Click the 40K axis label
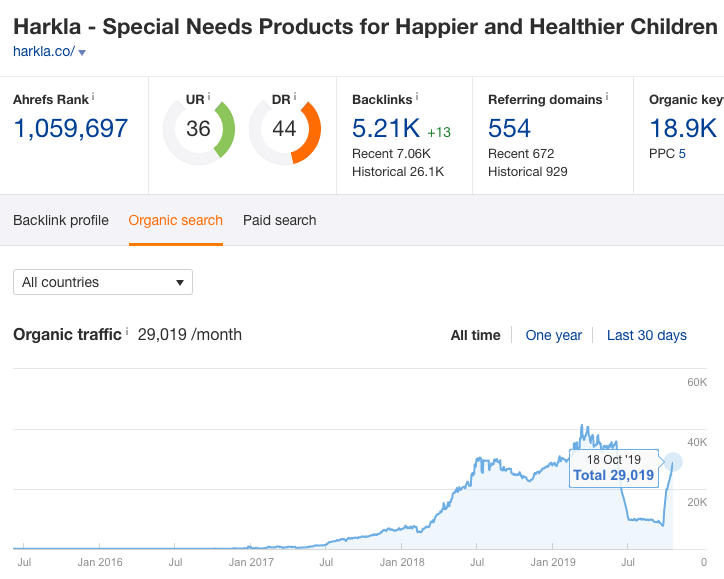The image size is (724, 579). point(697,442)
